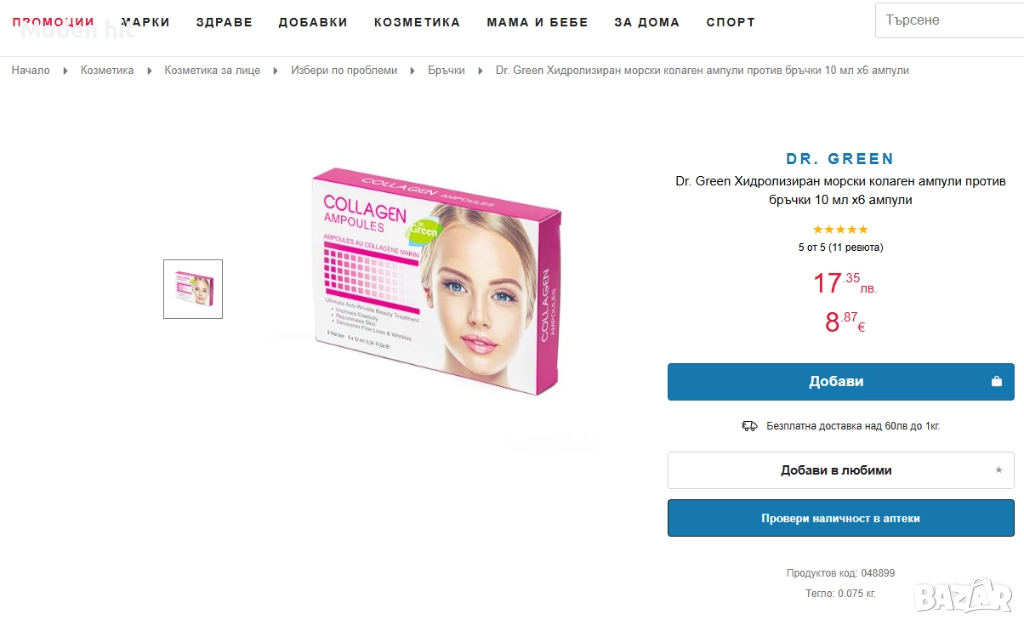
Task: Go to Избери по проблеми breadcrumb
Action: pyautogui.click(x=344, y=71)
